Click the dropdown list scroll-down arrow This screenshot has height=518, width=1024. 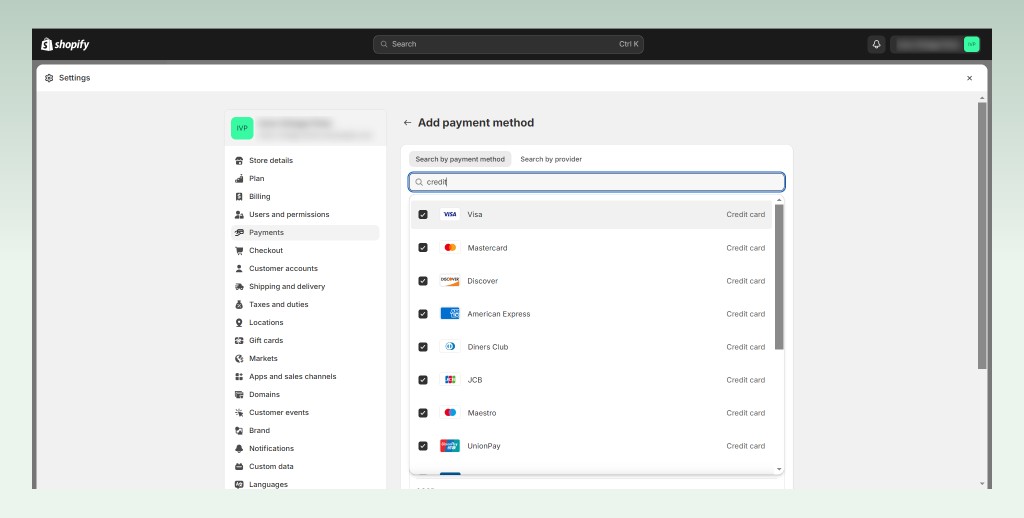(778, 469)
